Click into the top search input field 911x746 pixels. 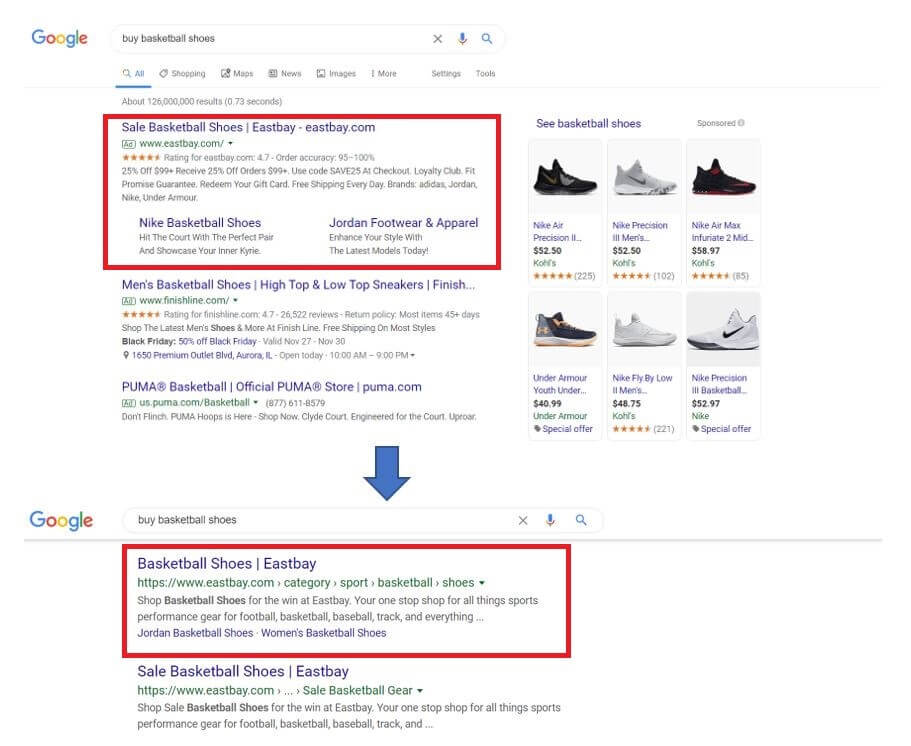click(270, 39)
